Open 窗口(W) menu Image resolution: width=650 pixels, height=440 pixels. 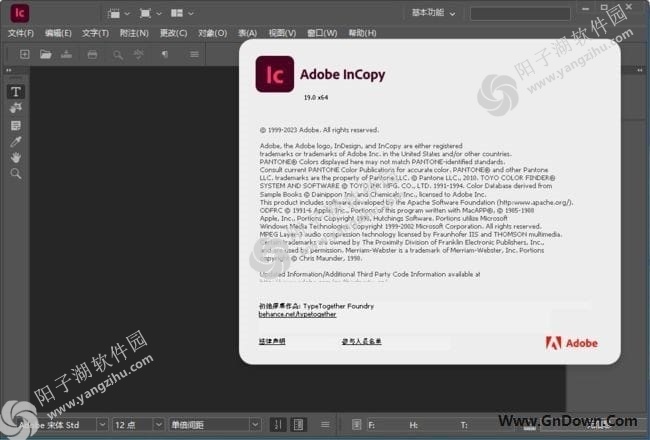[322, 33]
